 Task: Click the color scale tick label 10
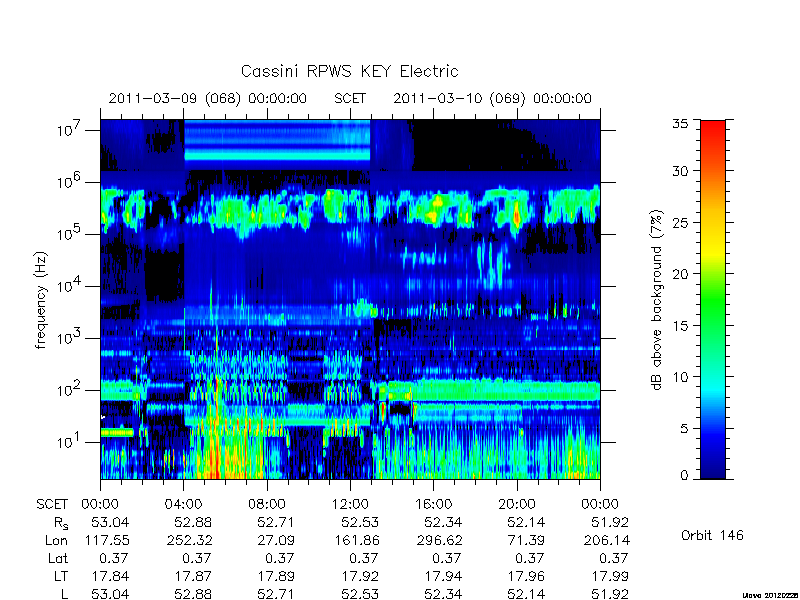coord(680,377)
